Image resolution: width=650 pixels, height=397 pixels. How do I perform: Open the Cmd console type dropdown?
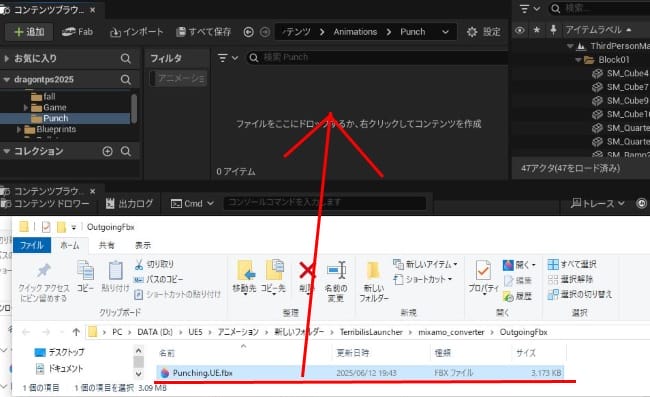192,203
